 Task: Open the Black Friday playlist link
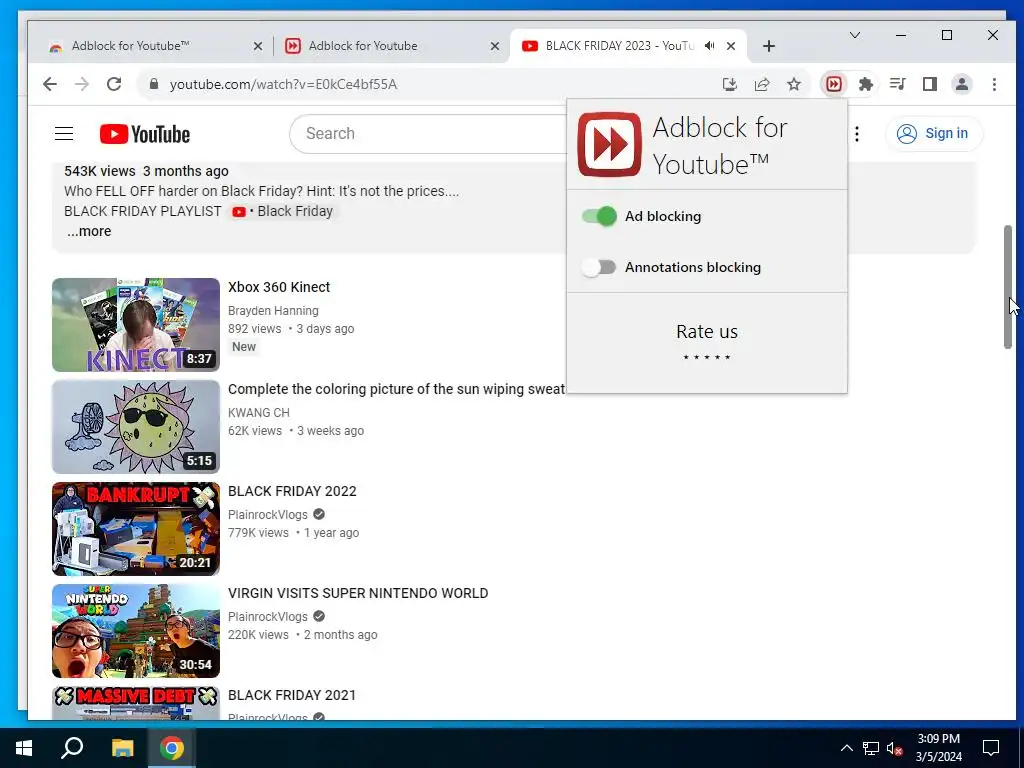(282, 212)
